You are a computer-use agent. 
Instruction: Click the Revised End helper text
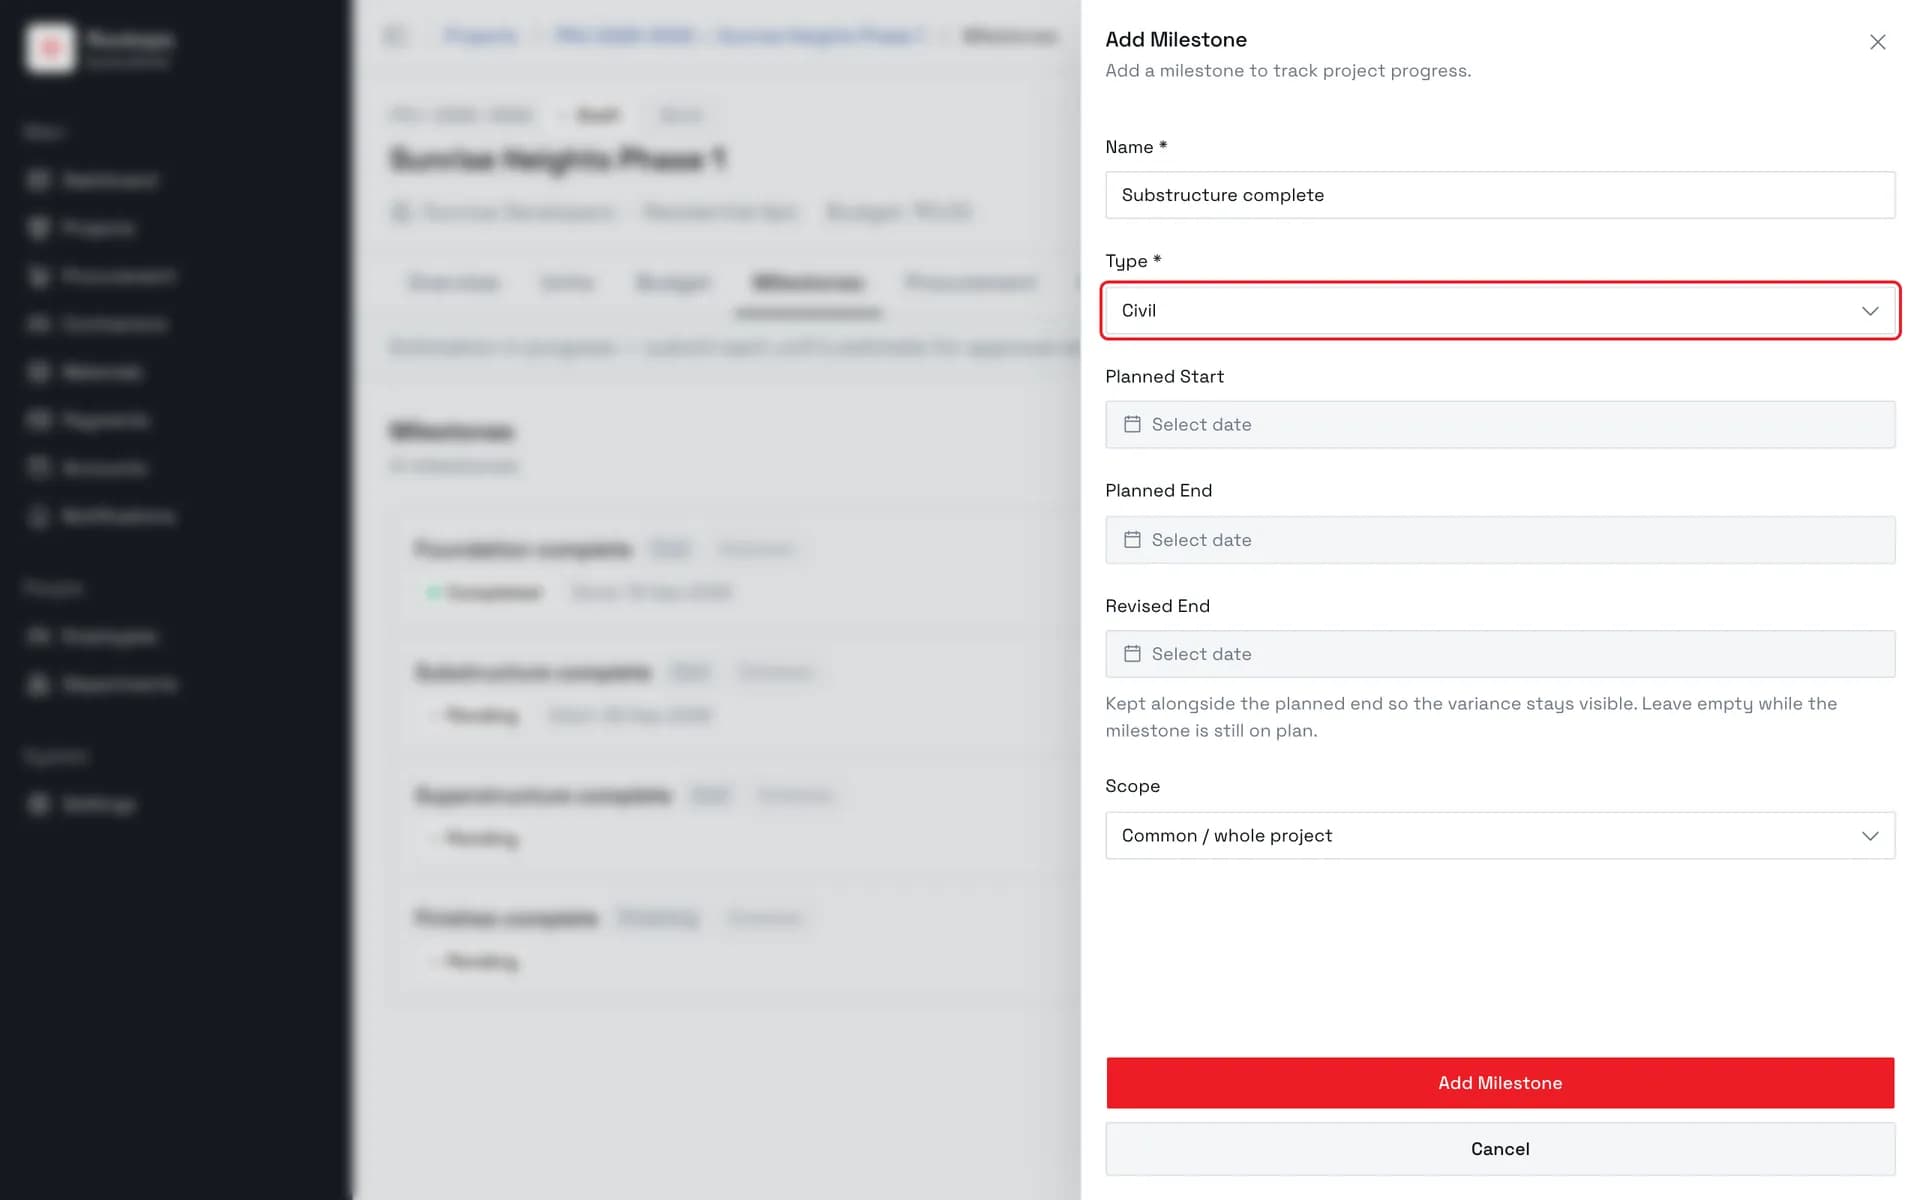(x=1471, y=717)
